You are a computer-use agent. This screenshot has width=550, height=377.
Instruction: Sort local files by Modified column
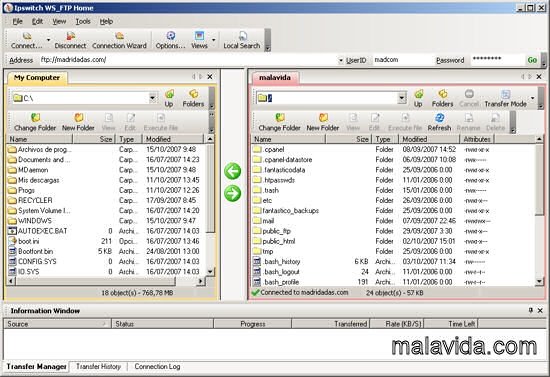coord(173,139)
